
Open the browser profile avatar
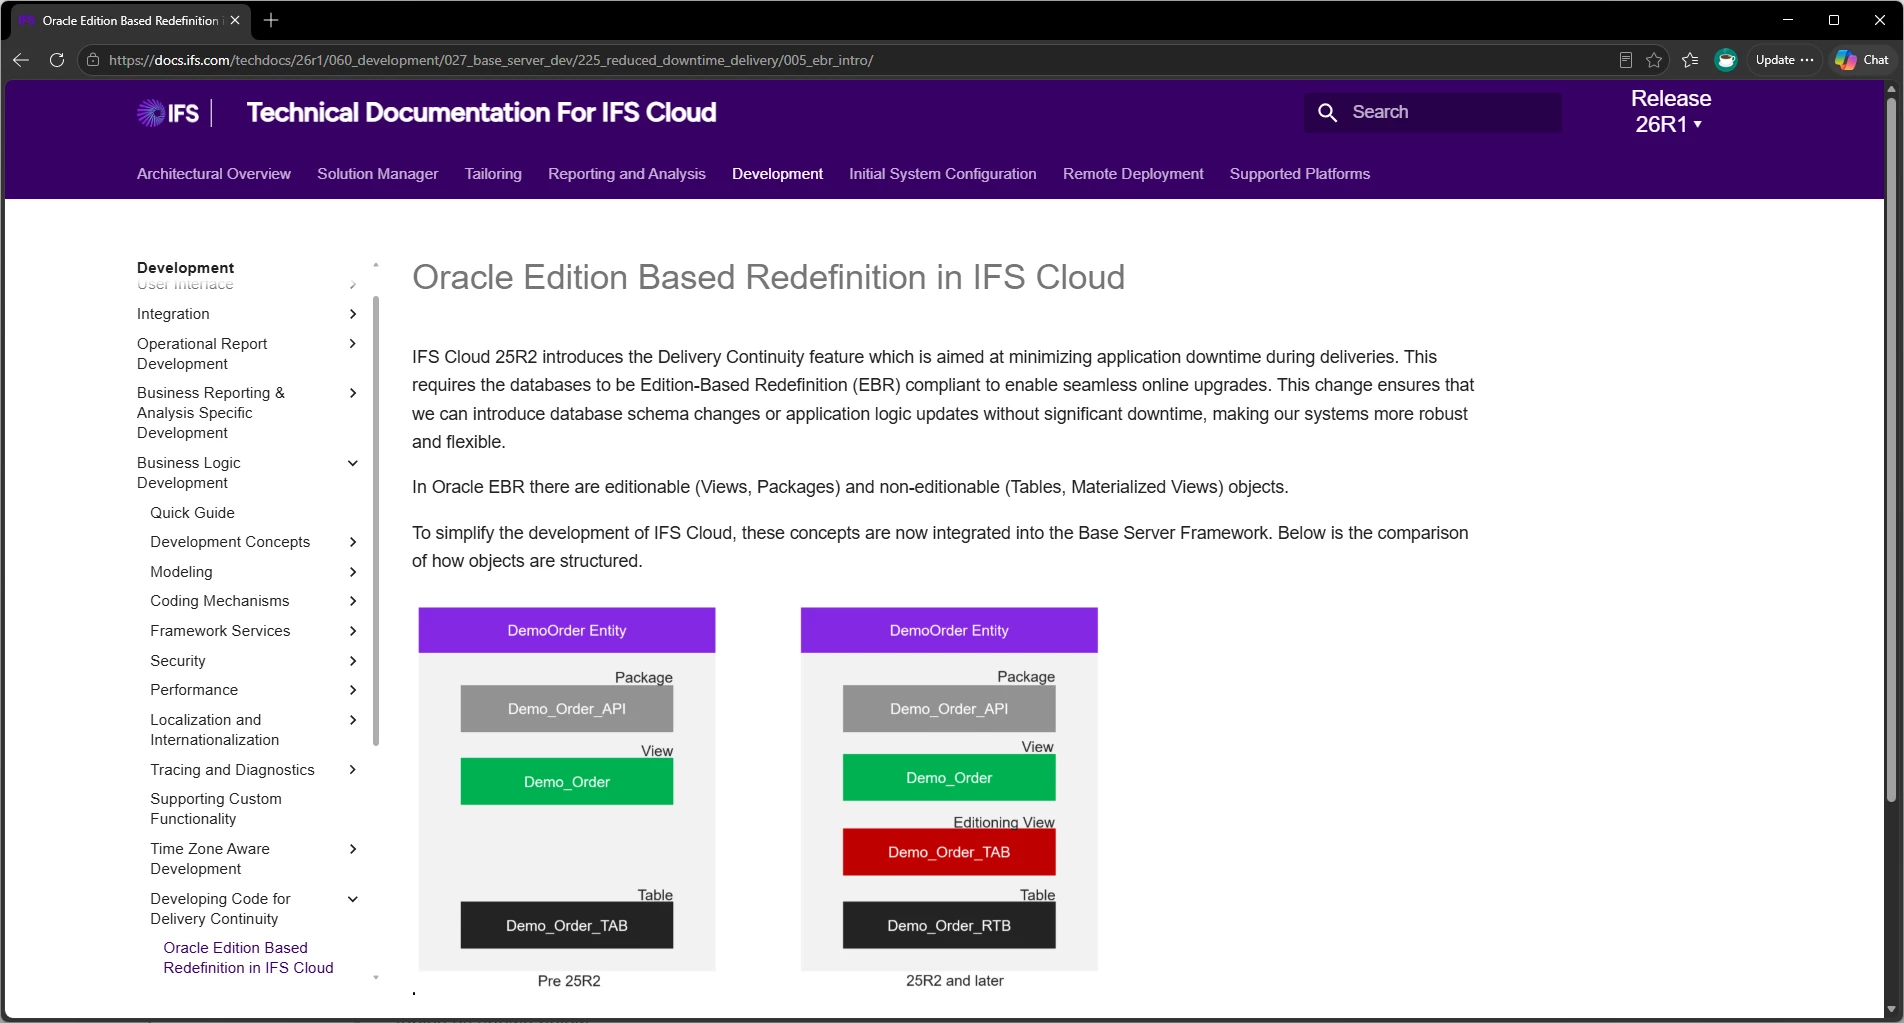[1726, 60]
